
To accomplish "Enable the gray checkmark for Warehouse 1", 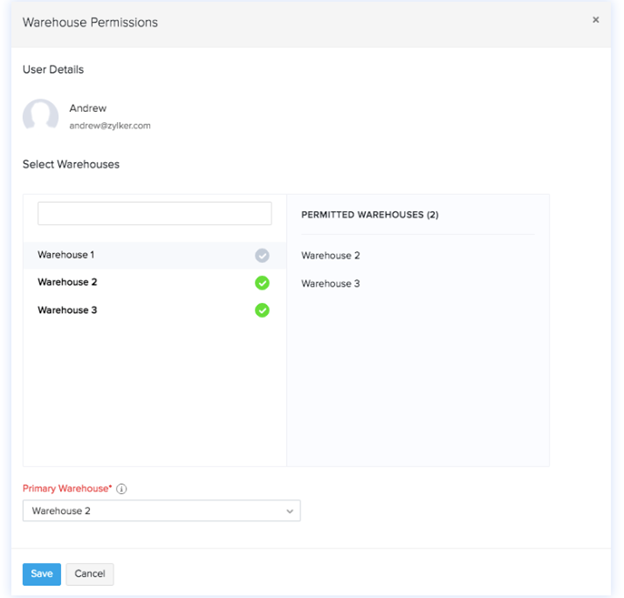I will pyautogui.click(x=262, y=256).
